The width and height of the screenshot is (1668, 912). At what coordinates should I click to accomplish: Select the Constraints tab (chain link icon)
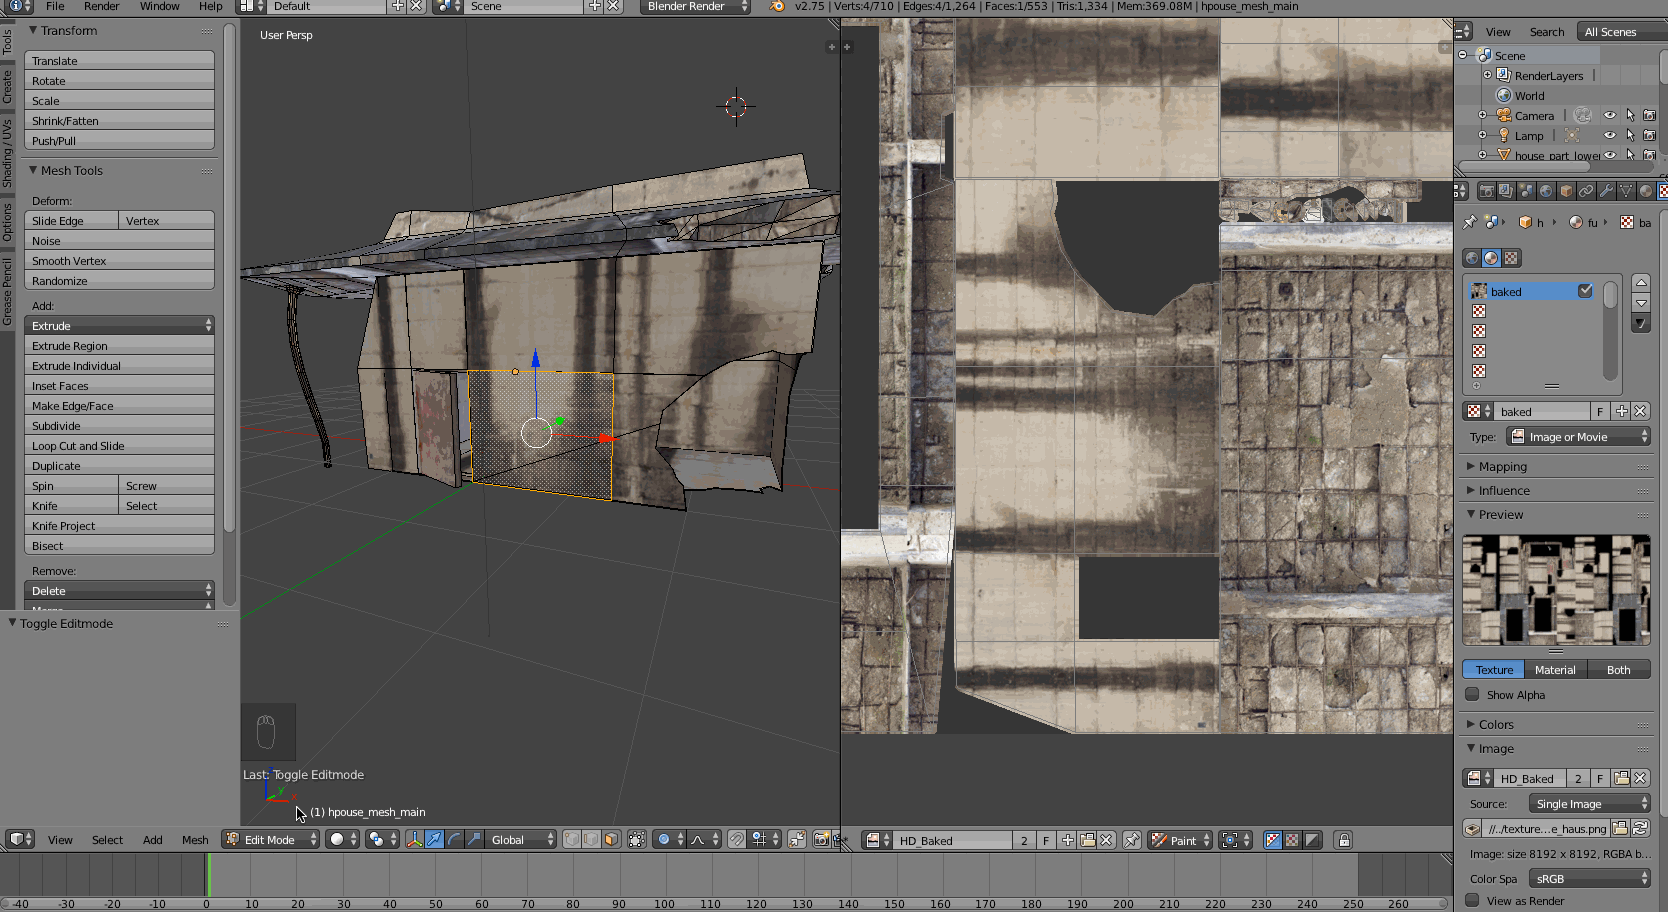[1586, 190]
